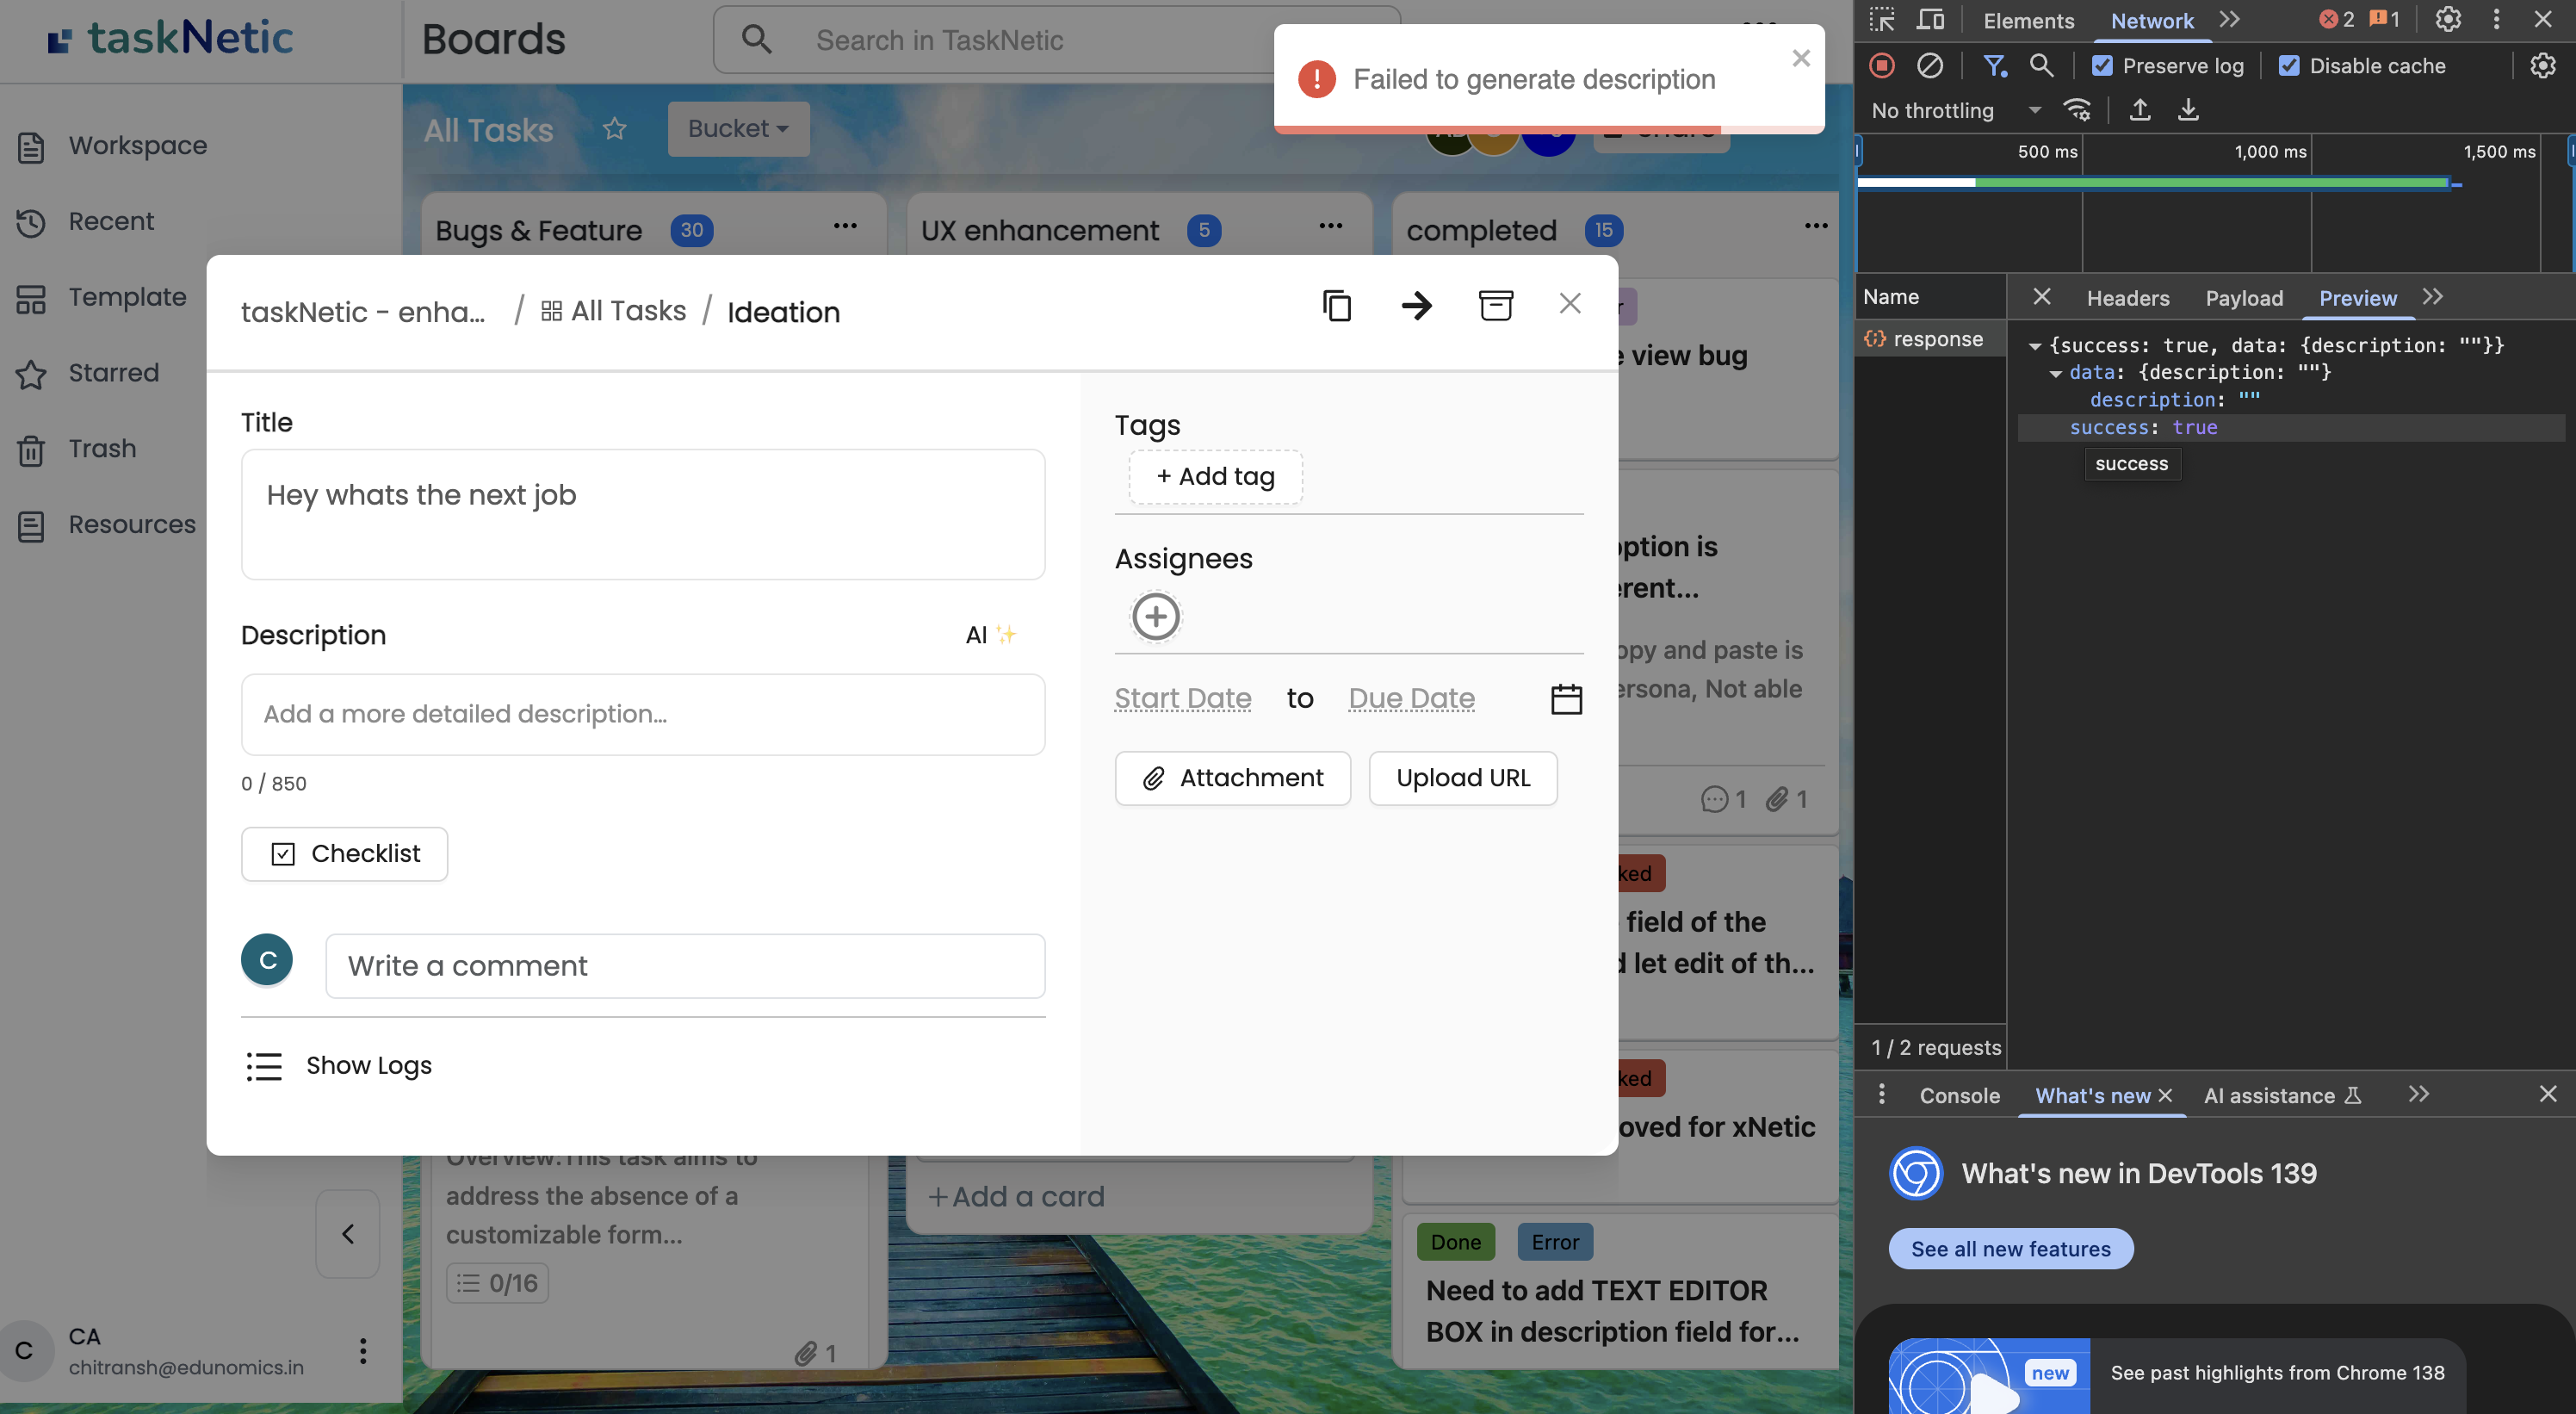Star the All Tasks board
Viewport: 2576px width, 1414px height.
[614, 129]
